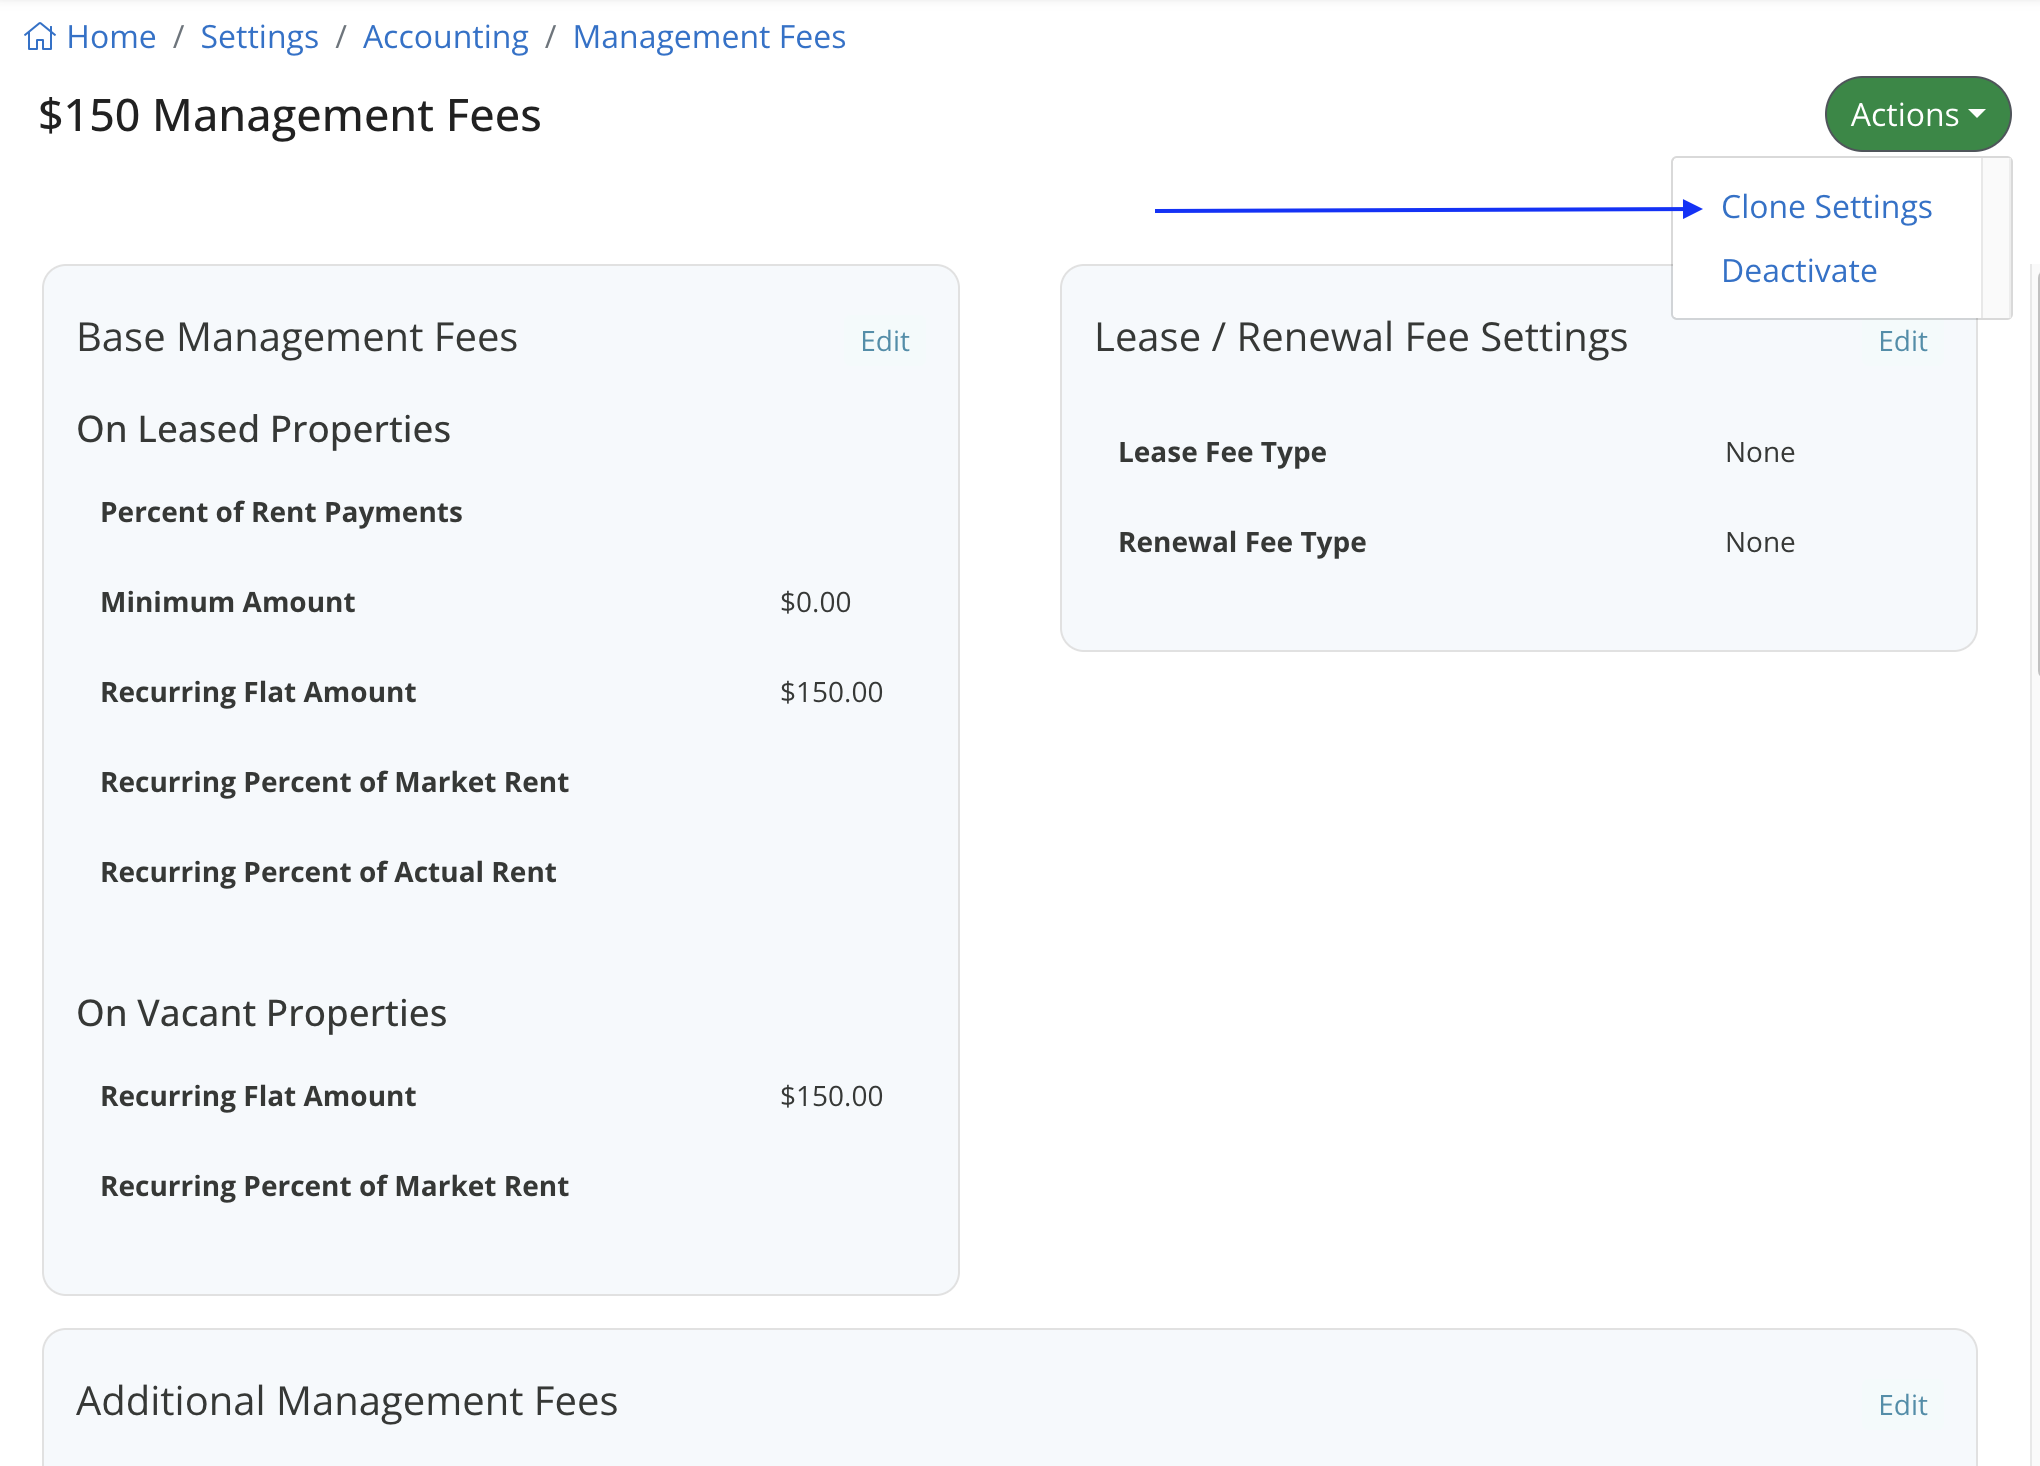Viewport: 2040px width, 1466px height.
Task: Edit the Lease / Renewal Fee Settings
Action: (1901, 341)
